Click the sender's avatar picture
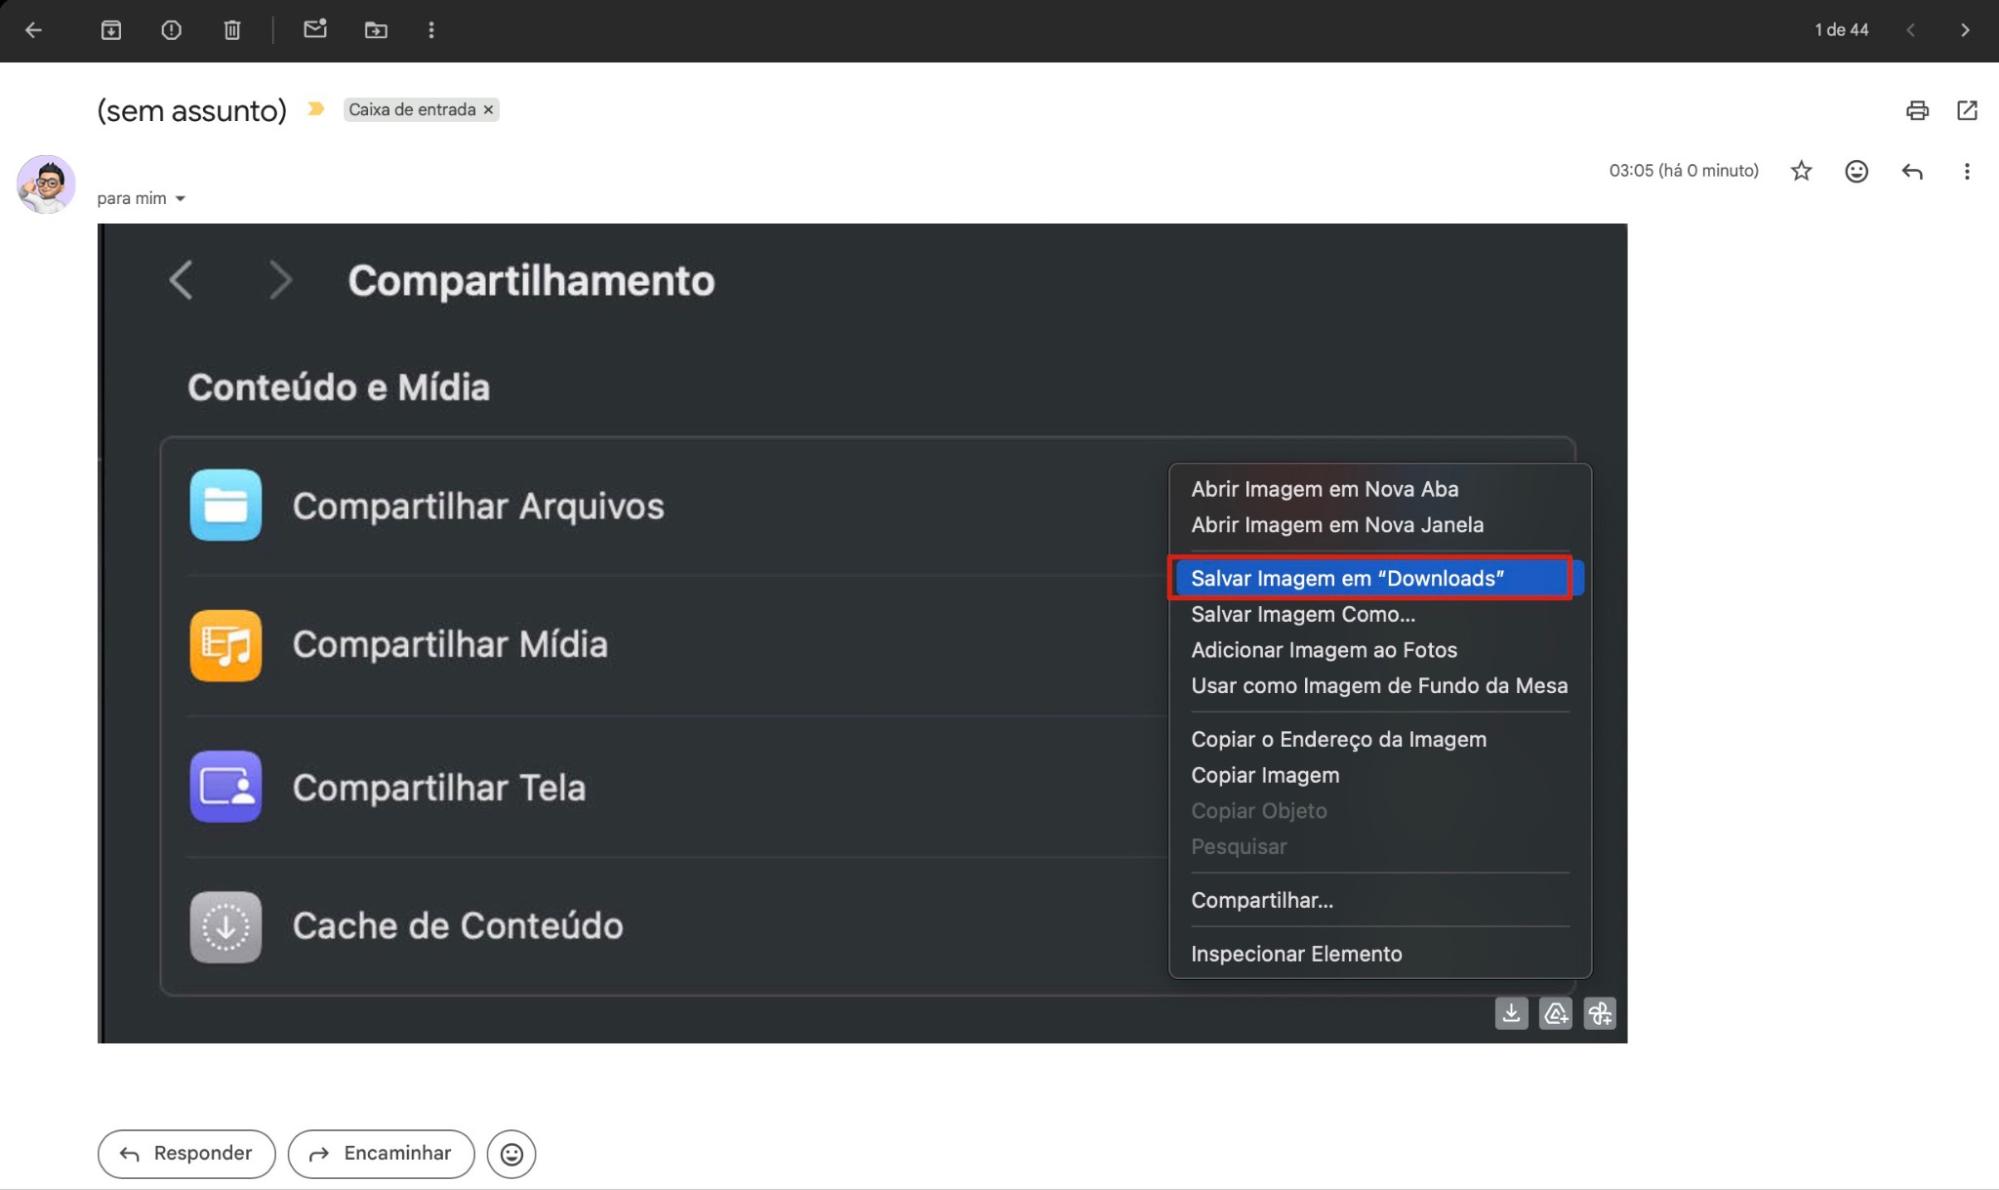This screenshot has height=1190, width=1999. click(x=46, y=183)
